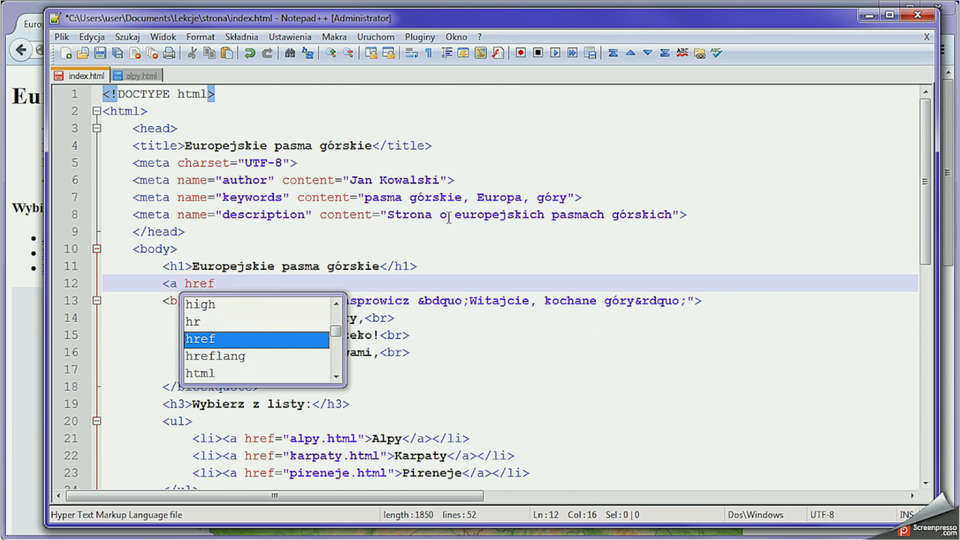Click the horizontal scrollbar right arrow
Image resolution: width=960 pixels, height=540 pixels.
[x=912, y=495]
